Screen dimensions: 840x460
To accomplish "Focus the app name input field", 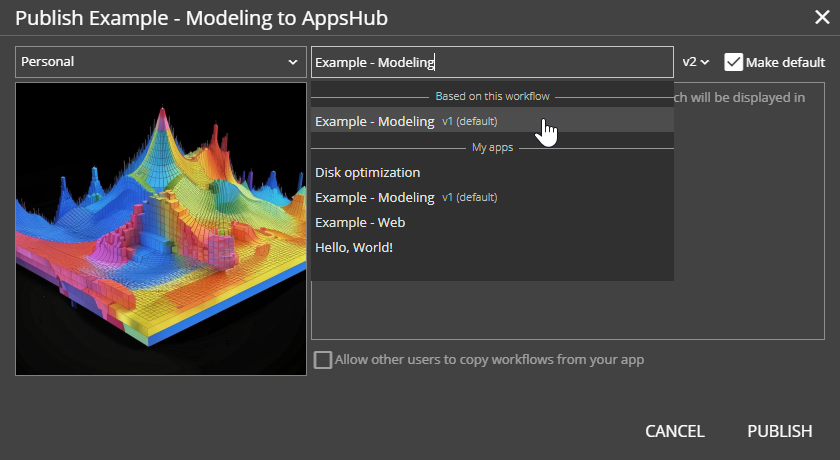I will tap(492, 62).
